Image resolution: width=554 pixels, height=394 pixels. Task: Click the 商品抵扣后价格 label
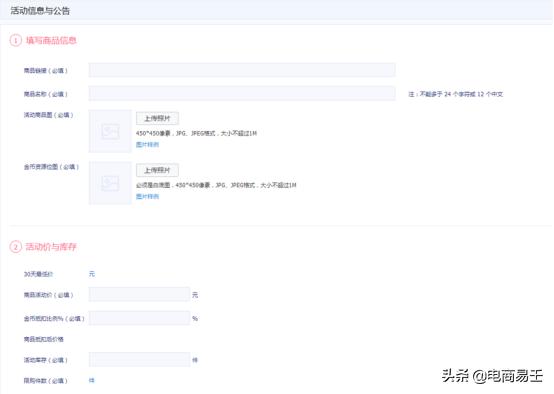43,339
